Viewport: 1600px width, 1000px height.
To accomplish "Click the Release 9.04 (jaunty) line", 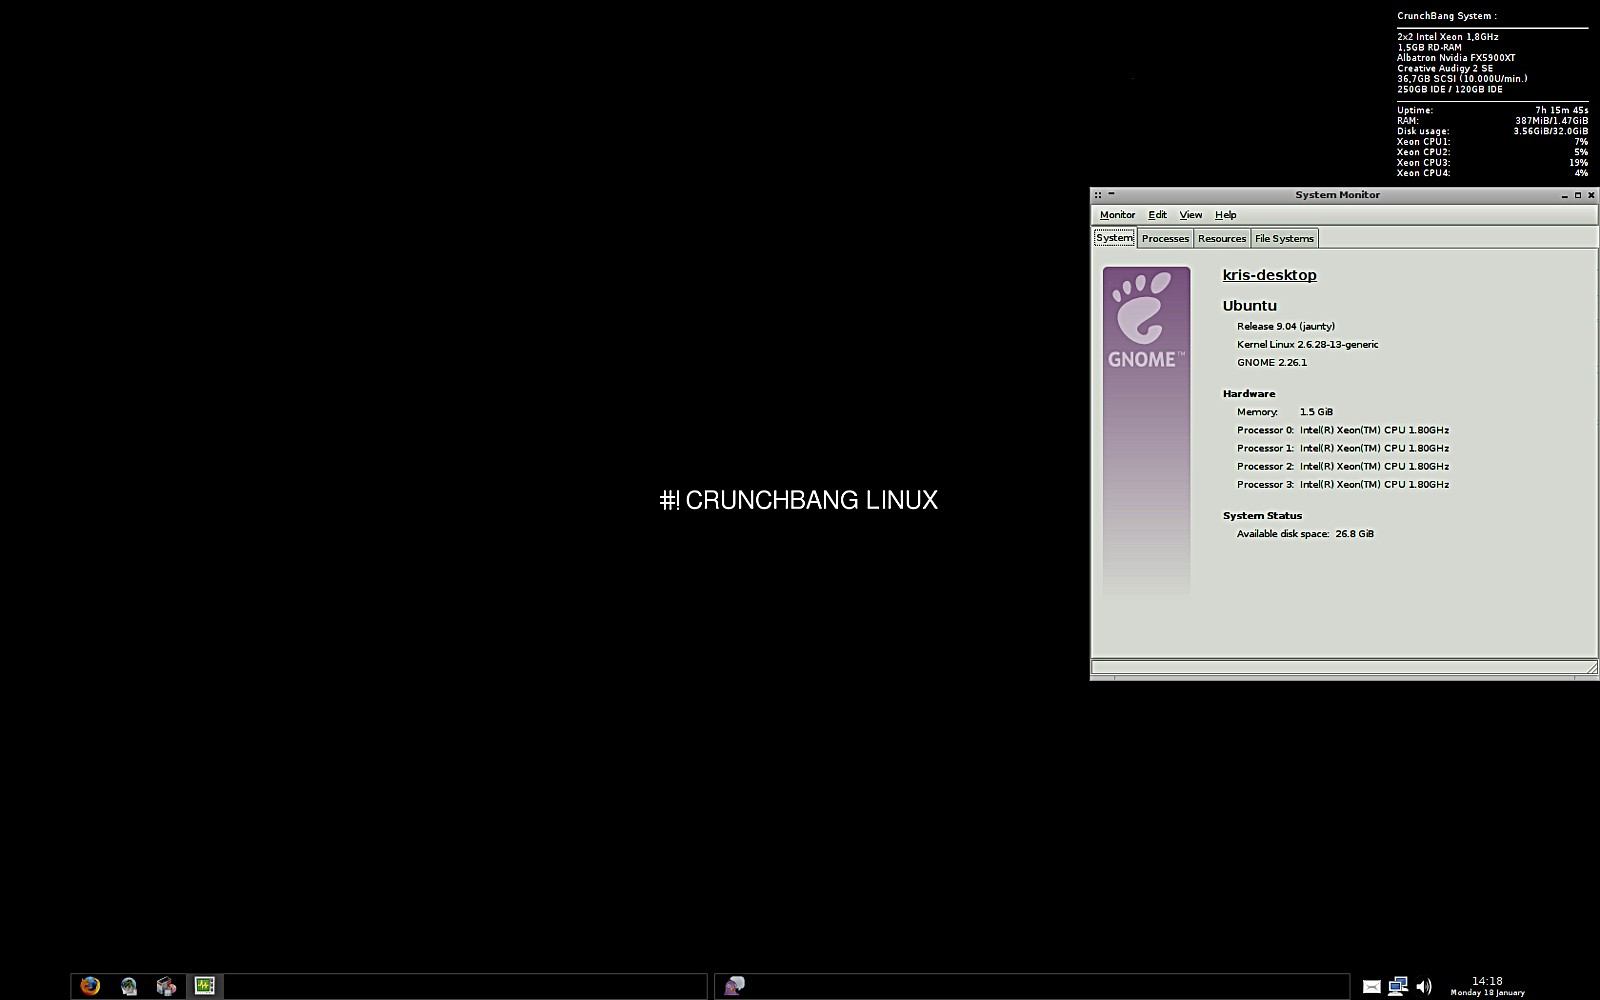I will 1285,326.
